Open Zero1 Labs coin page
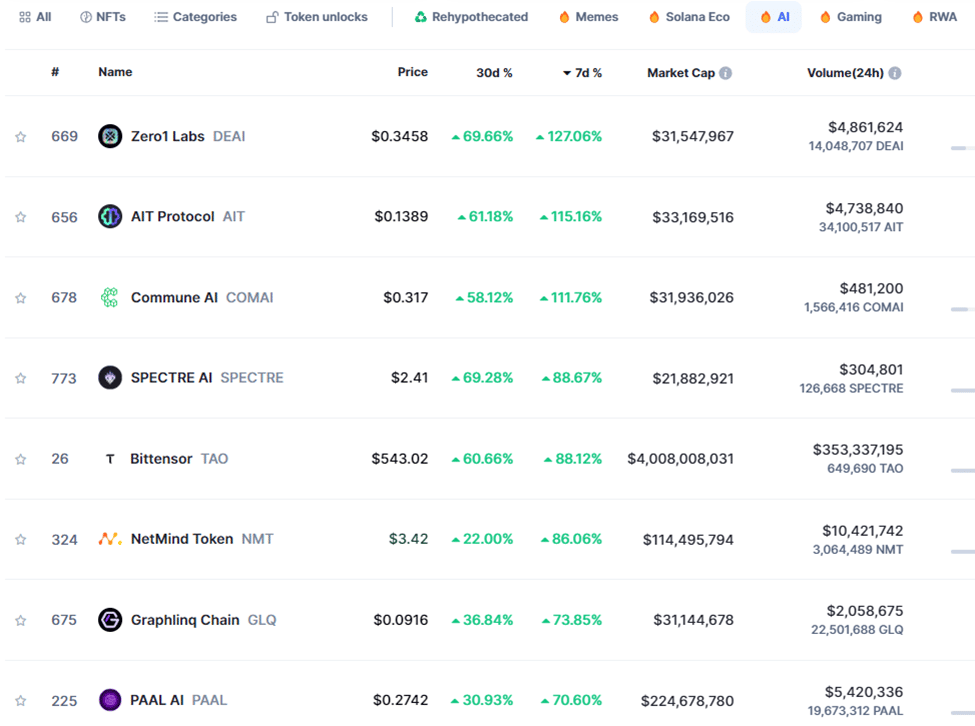 click(167, 136)
